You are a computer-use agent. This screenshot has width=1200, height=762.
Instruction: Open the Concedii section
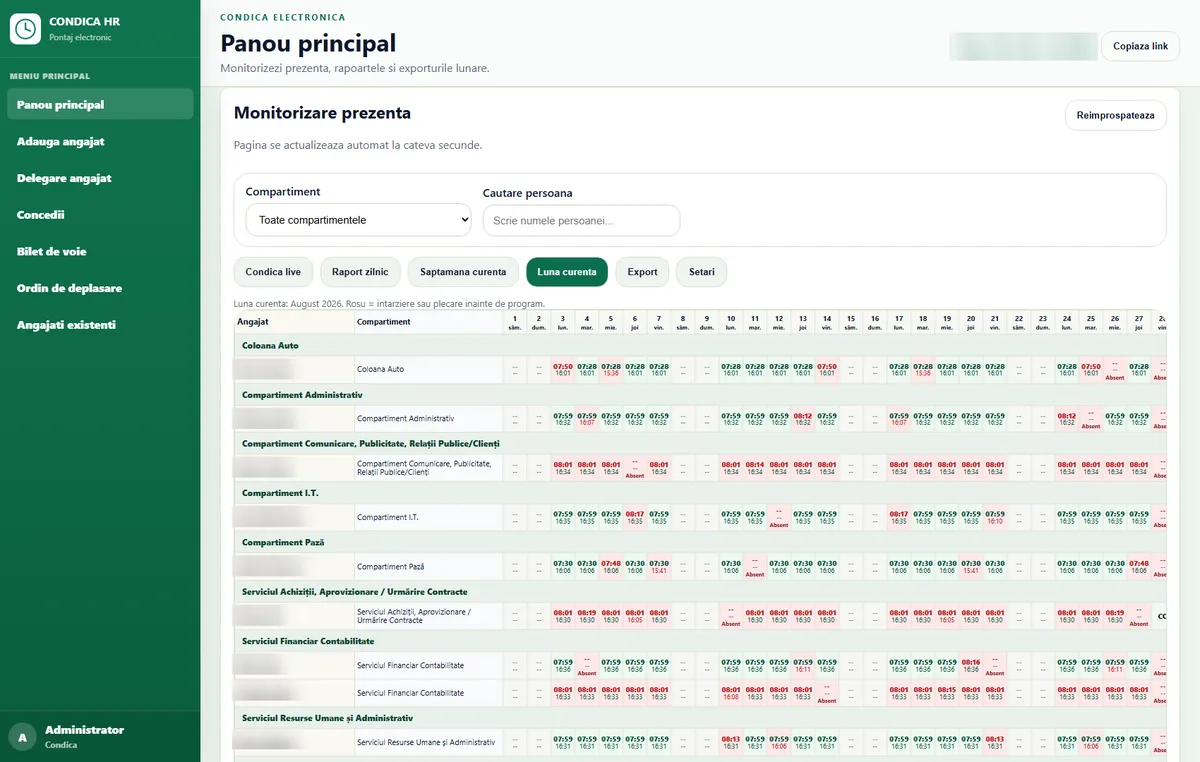tap(100, 215)
